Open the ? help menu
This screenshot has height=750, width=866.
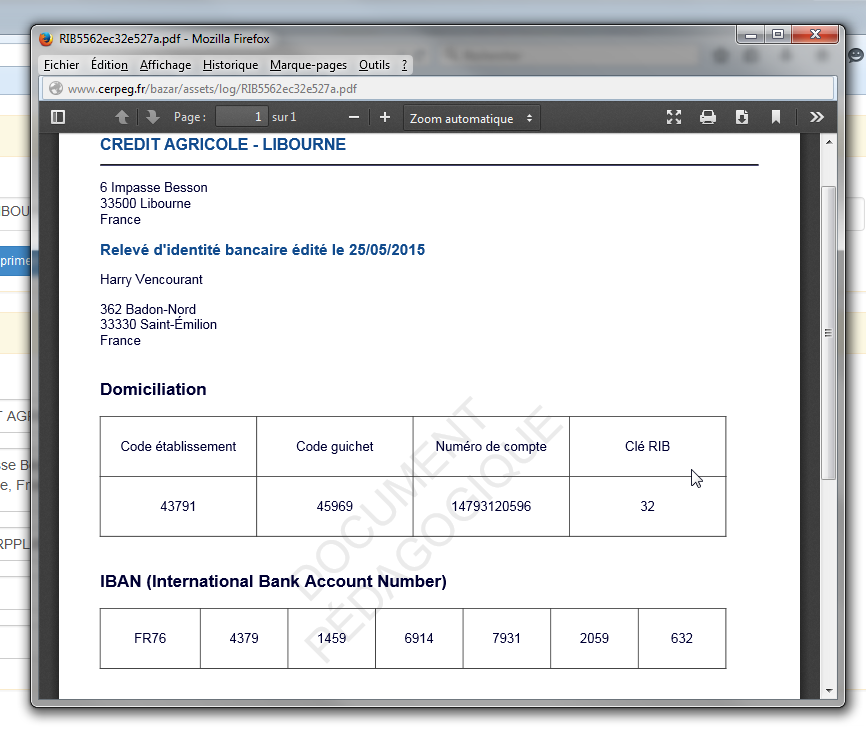404,65
